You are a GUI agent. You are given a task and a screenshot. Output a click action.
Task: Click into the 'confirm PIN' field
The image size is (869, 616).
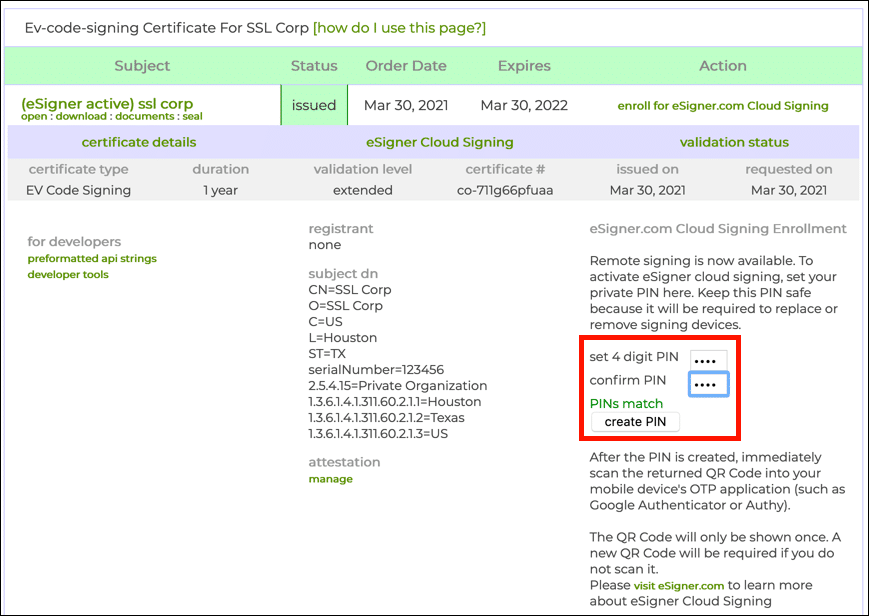(x=708, y=384)
